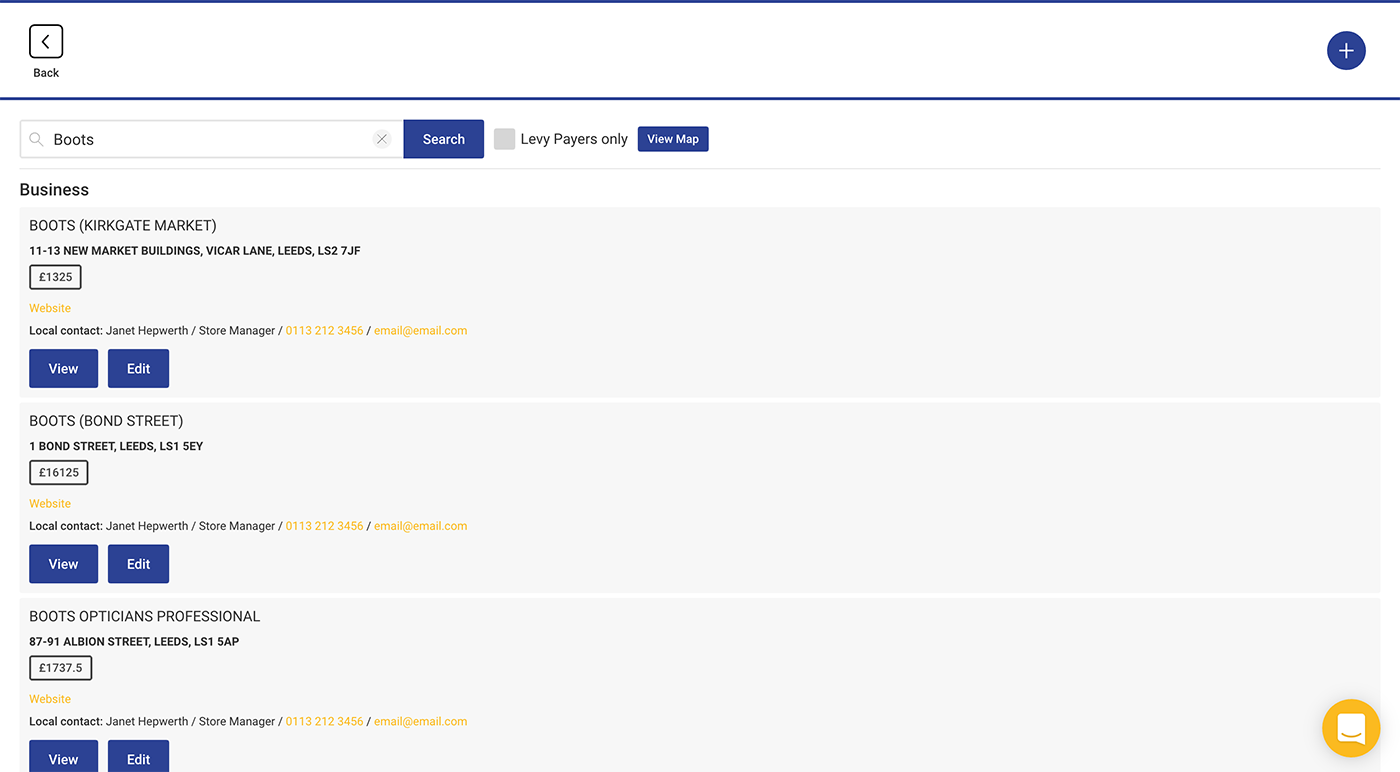The height and width of the screenshot is (772, 1400).
Task: Call phone number for Boots (Kirkgate Market)
Action: 325,330
